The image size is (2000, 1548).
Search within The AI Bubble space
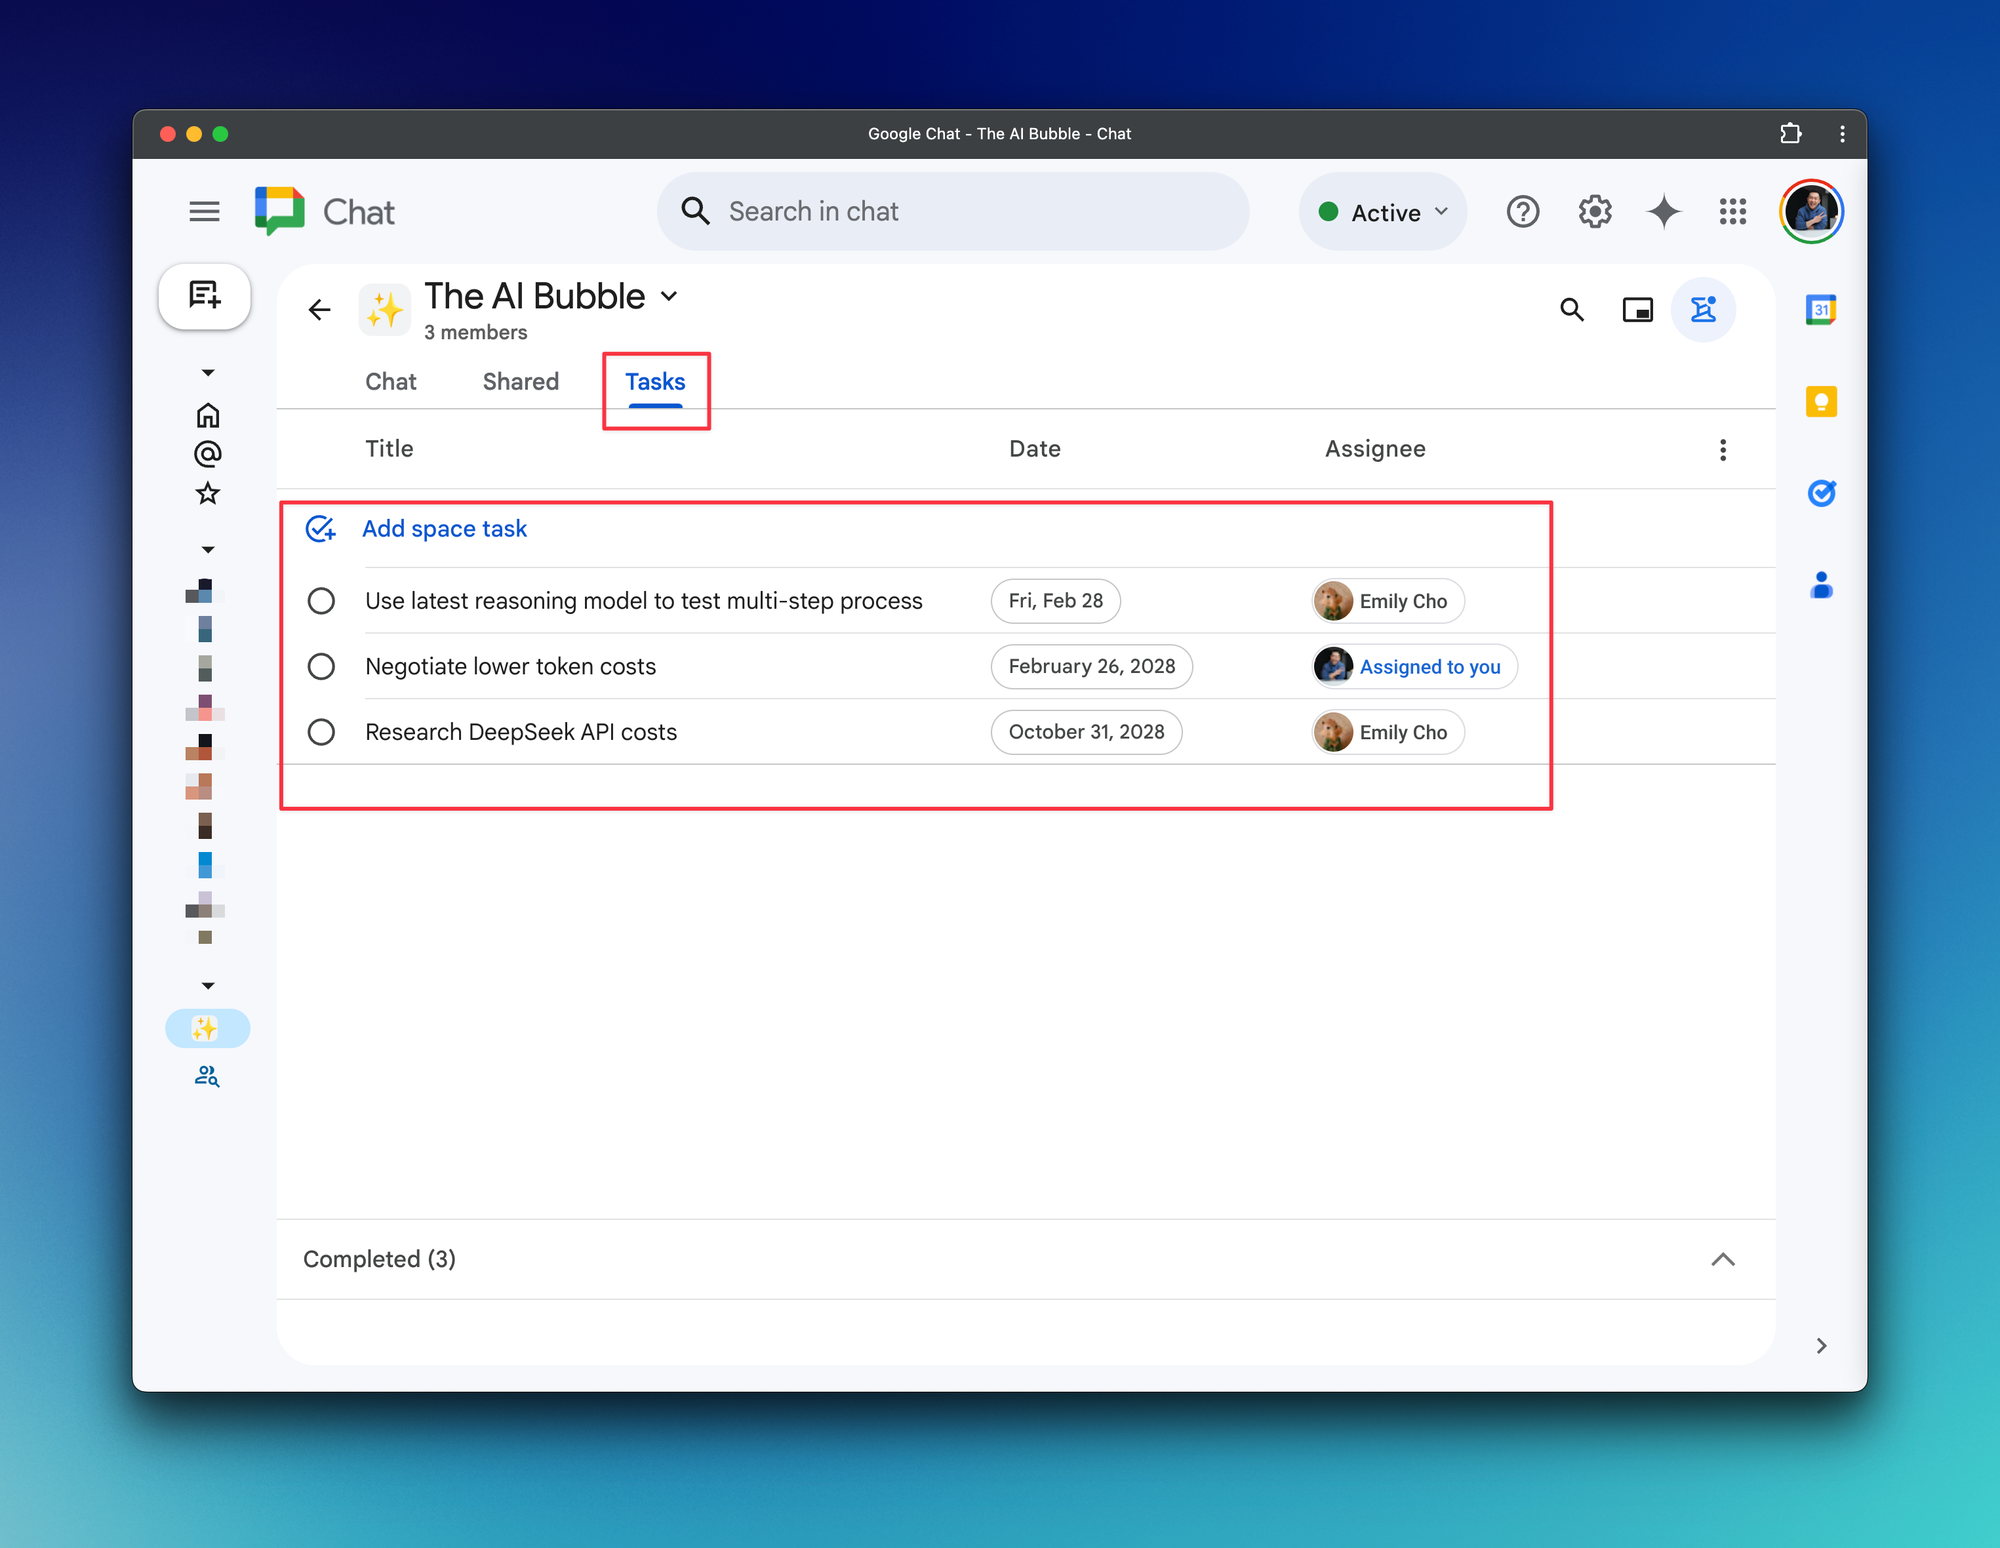coord(1572,310)
